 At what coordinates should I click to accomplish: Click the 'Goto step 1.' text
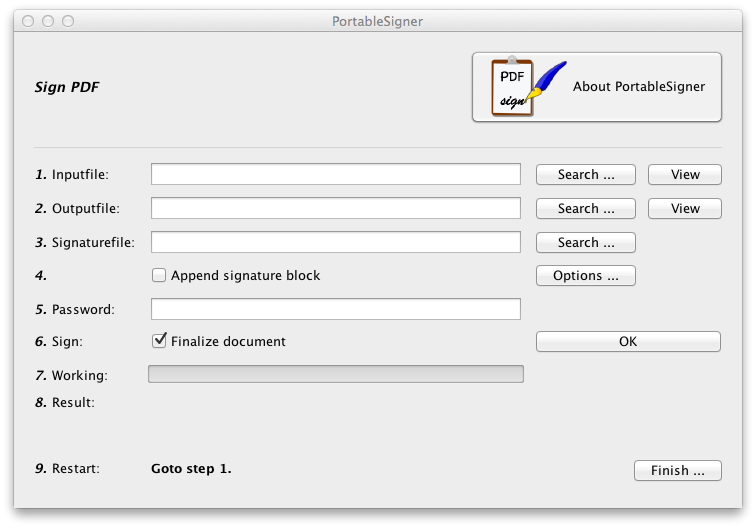click(191, 469)
